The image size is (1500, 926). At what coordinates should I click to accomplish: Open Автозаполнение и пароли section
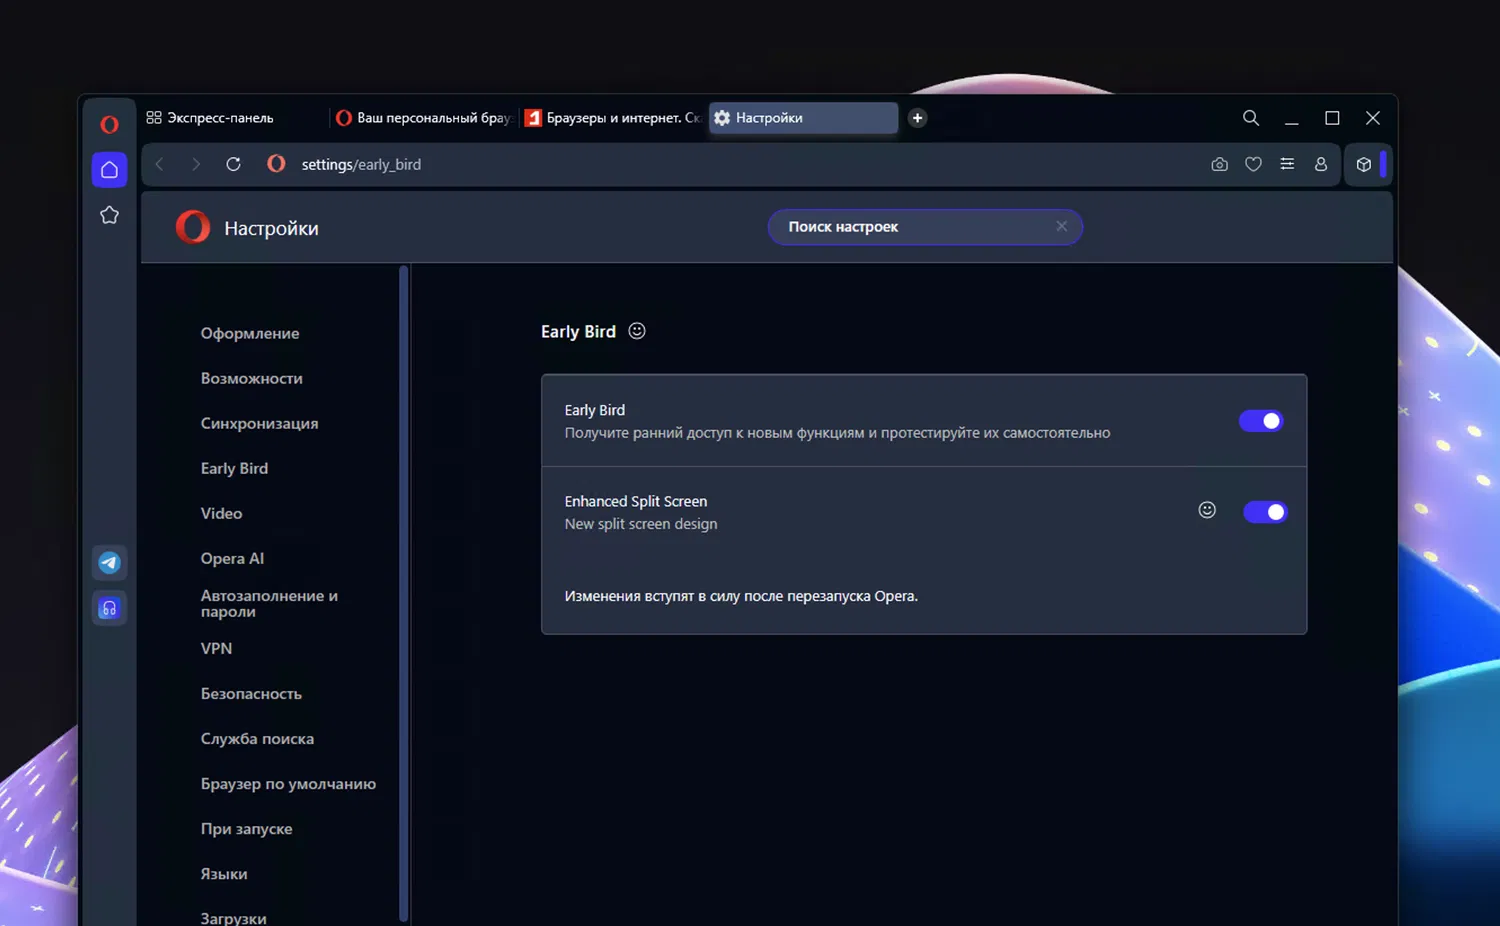(x=269, y=603)
